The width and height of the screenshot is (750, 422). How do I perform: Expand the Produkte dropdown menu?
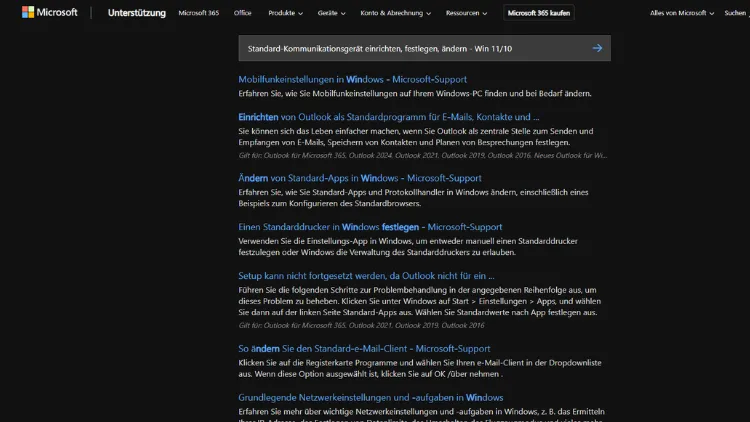point(285,13)
